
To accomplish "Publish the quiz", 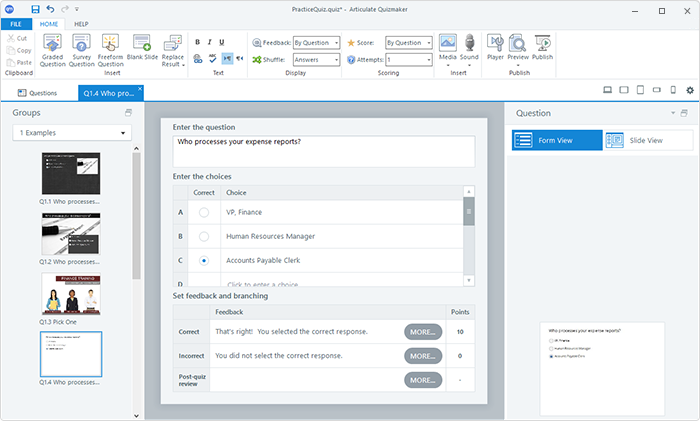I will point(542,47).
